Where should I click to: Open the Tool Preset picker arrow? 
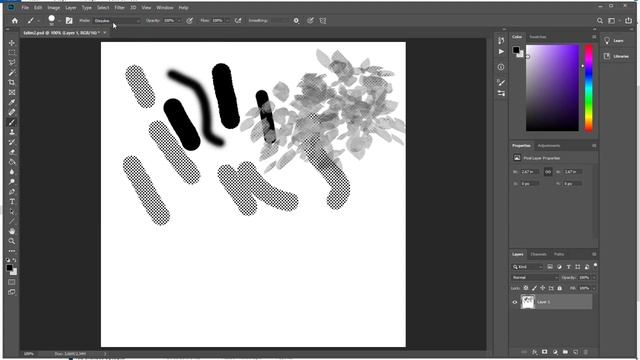pyautogui.click(x=38, y=20)
